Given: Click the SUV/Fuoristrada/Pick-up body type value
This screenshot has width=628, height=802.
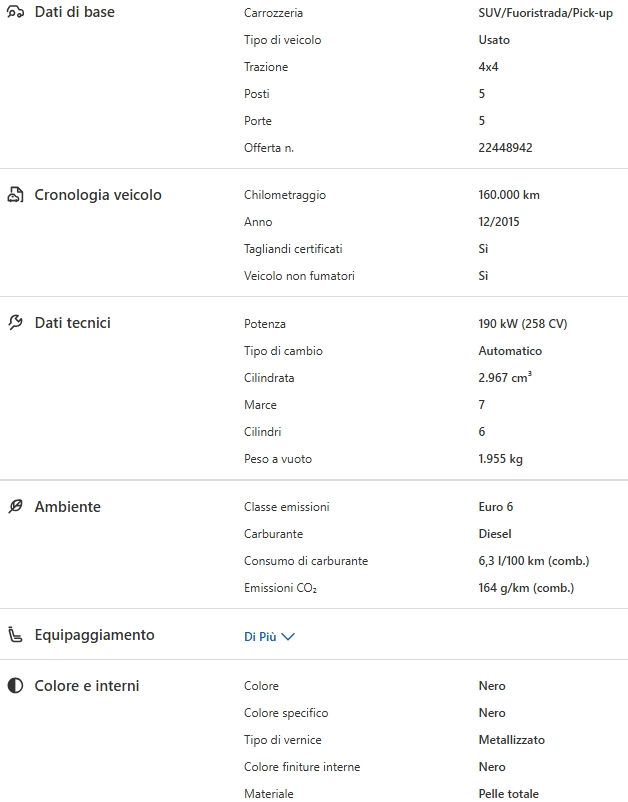Looking at the screenshot, I should pos(546,14).
